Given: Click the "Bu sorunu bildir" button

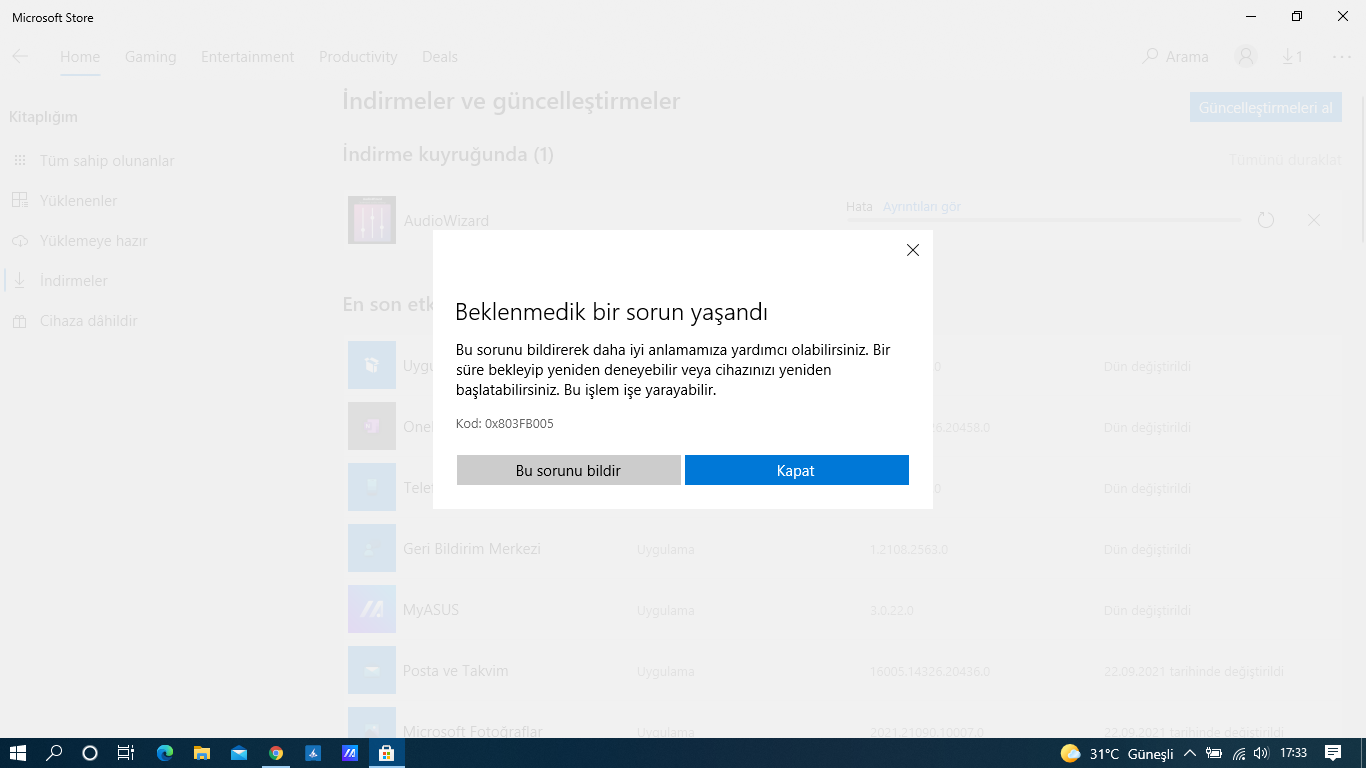Looking at the screenshot, I should click(x=569, y=470).
